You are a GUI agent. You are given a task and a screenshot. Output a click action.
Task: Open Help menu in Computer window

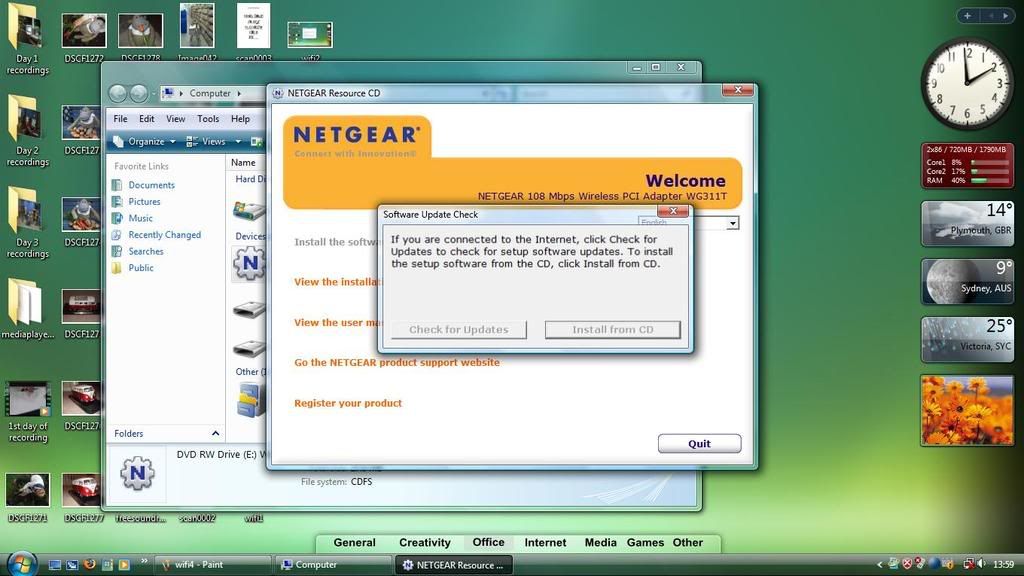pos(240,119)
